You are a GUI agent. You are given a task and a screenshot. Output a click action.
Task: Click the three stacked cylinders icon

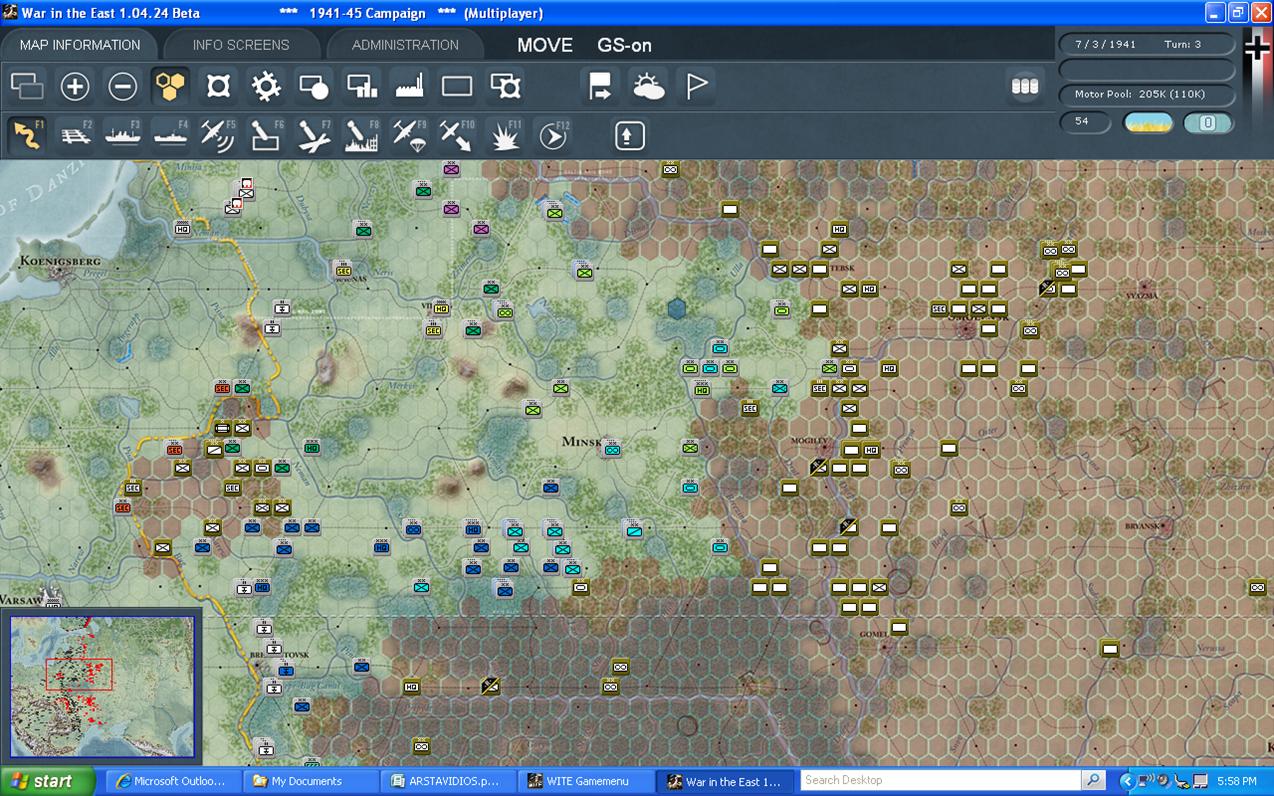(x=1025, y=87)
